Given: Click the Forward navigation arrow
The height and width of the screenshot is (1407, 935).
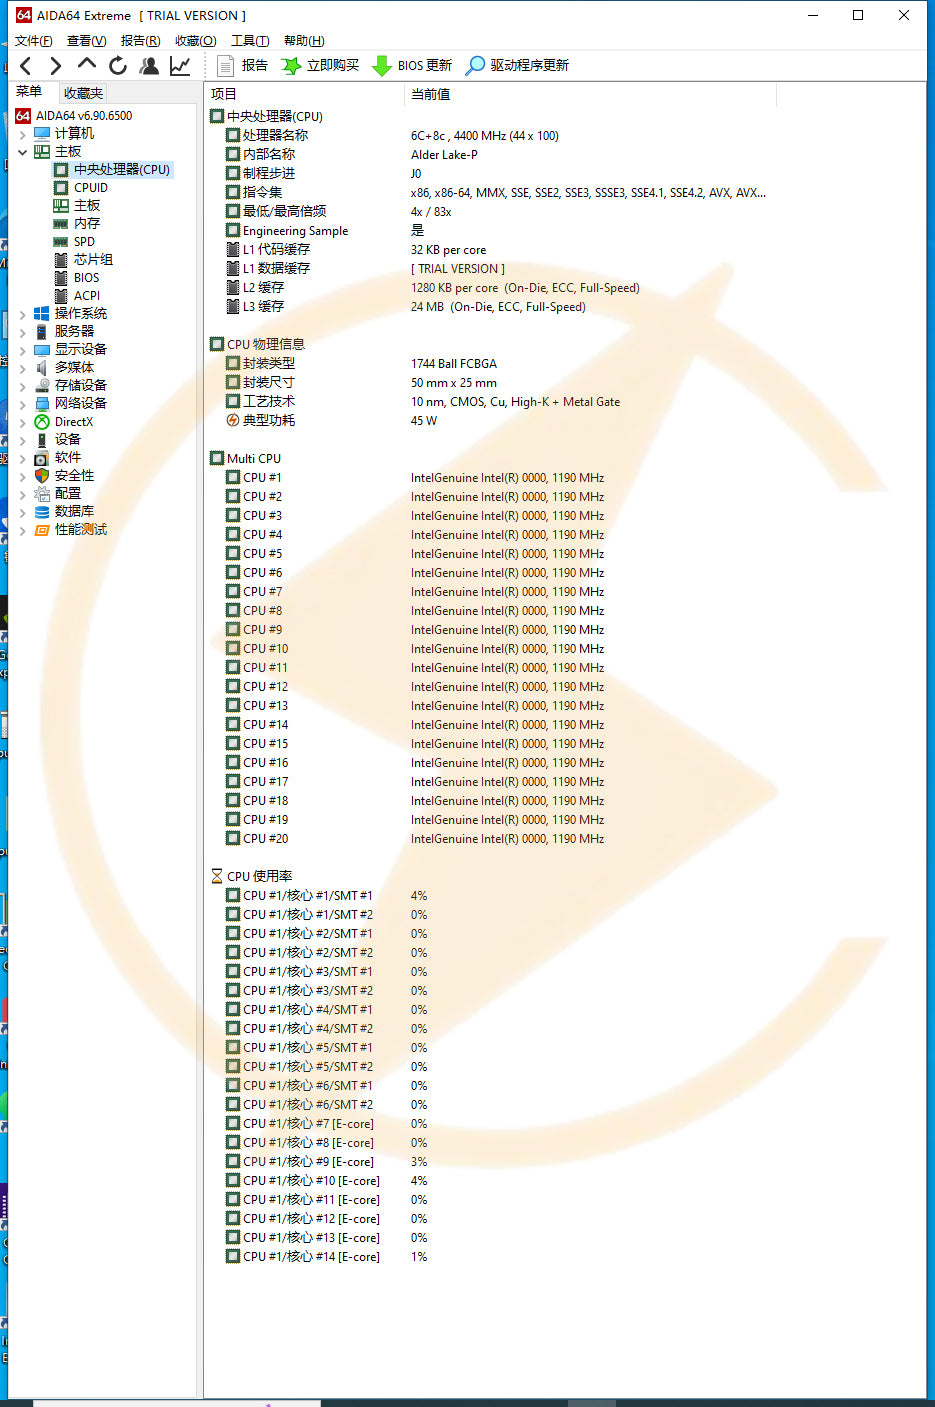Looking at the screenshot, I should click(56, 66).
